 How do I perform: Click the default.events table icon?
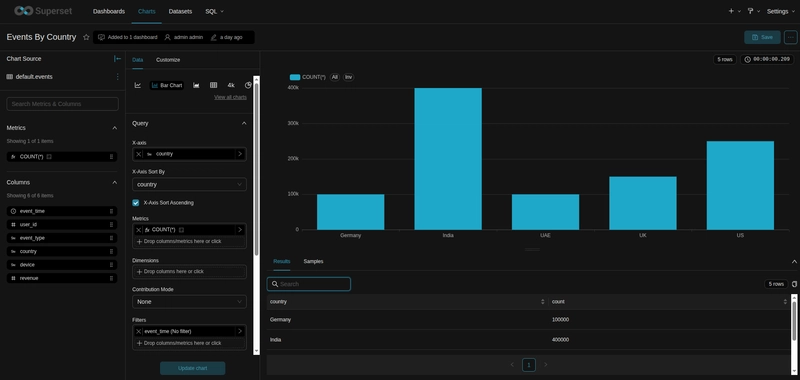tap(10, 77)
